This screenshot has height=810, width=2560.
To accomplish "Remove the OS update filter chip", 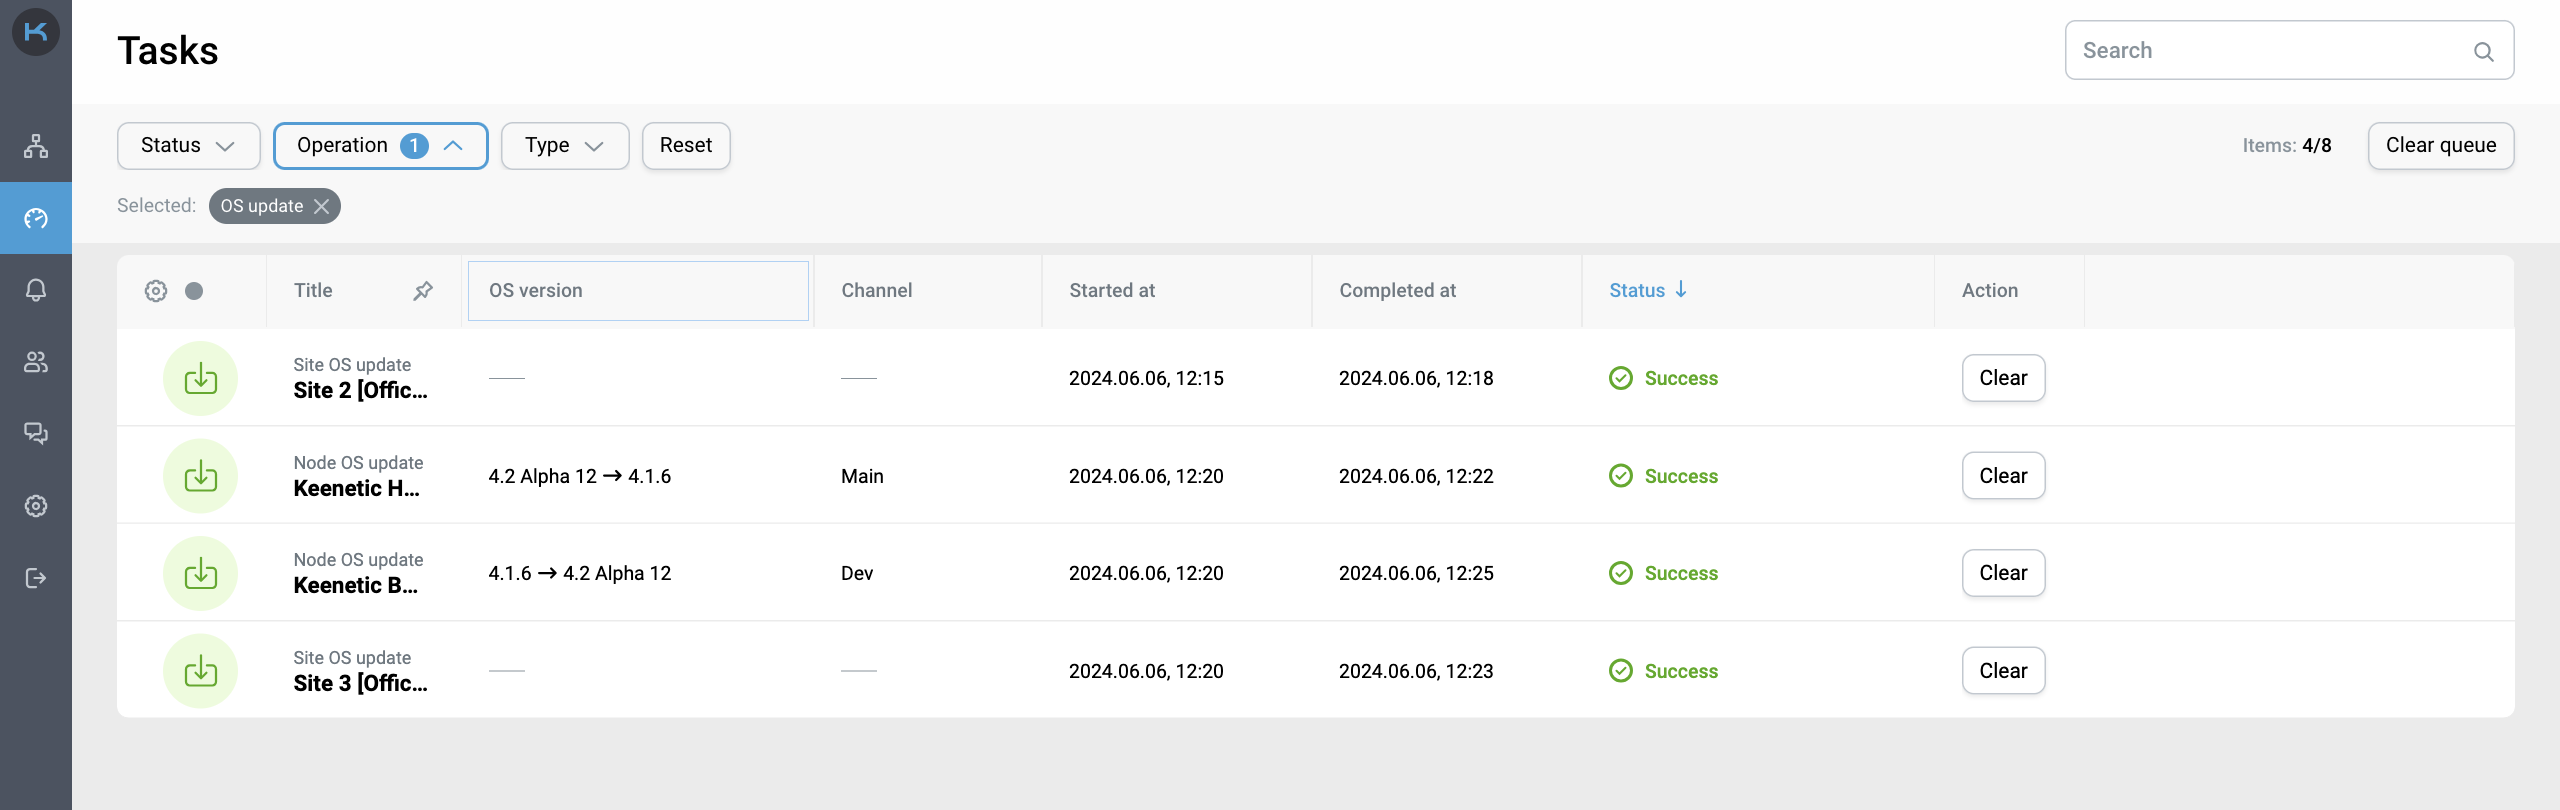I will click(x=321, y=206).
